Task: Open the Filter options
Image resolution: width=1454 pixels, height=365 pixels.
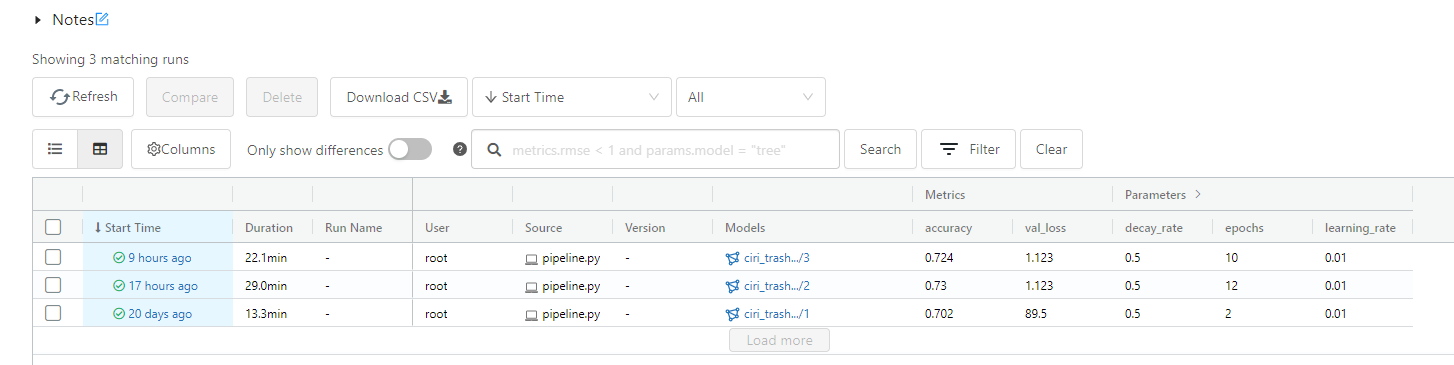Action: 969,149
